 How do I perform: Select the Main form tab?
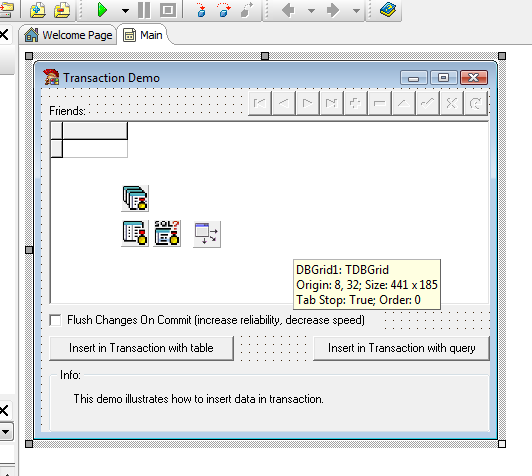(143, 35)
